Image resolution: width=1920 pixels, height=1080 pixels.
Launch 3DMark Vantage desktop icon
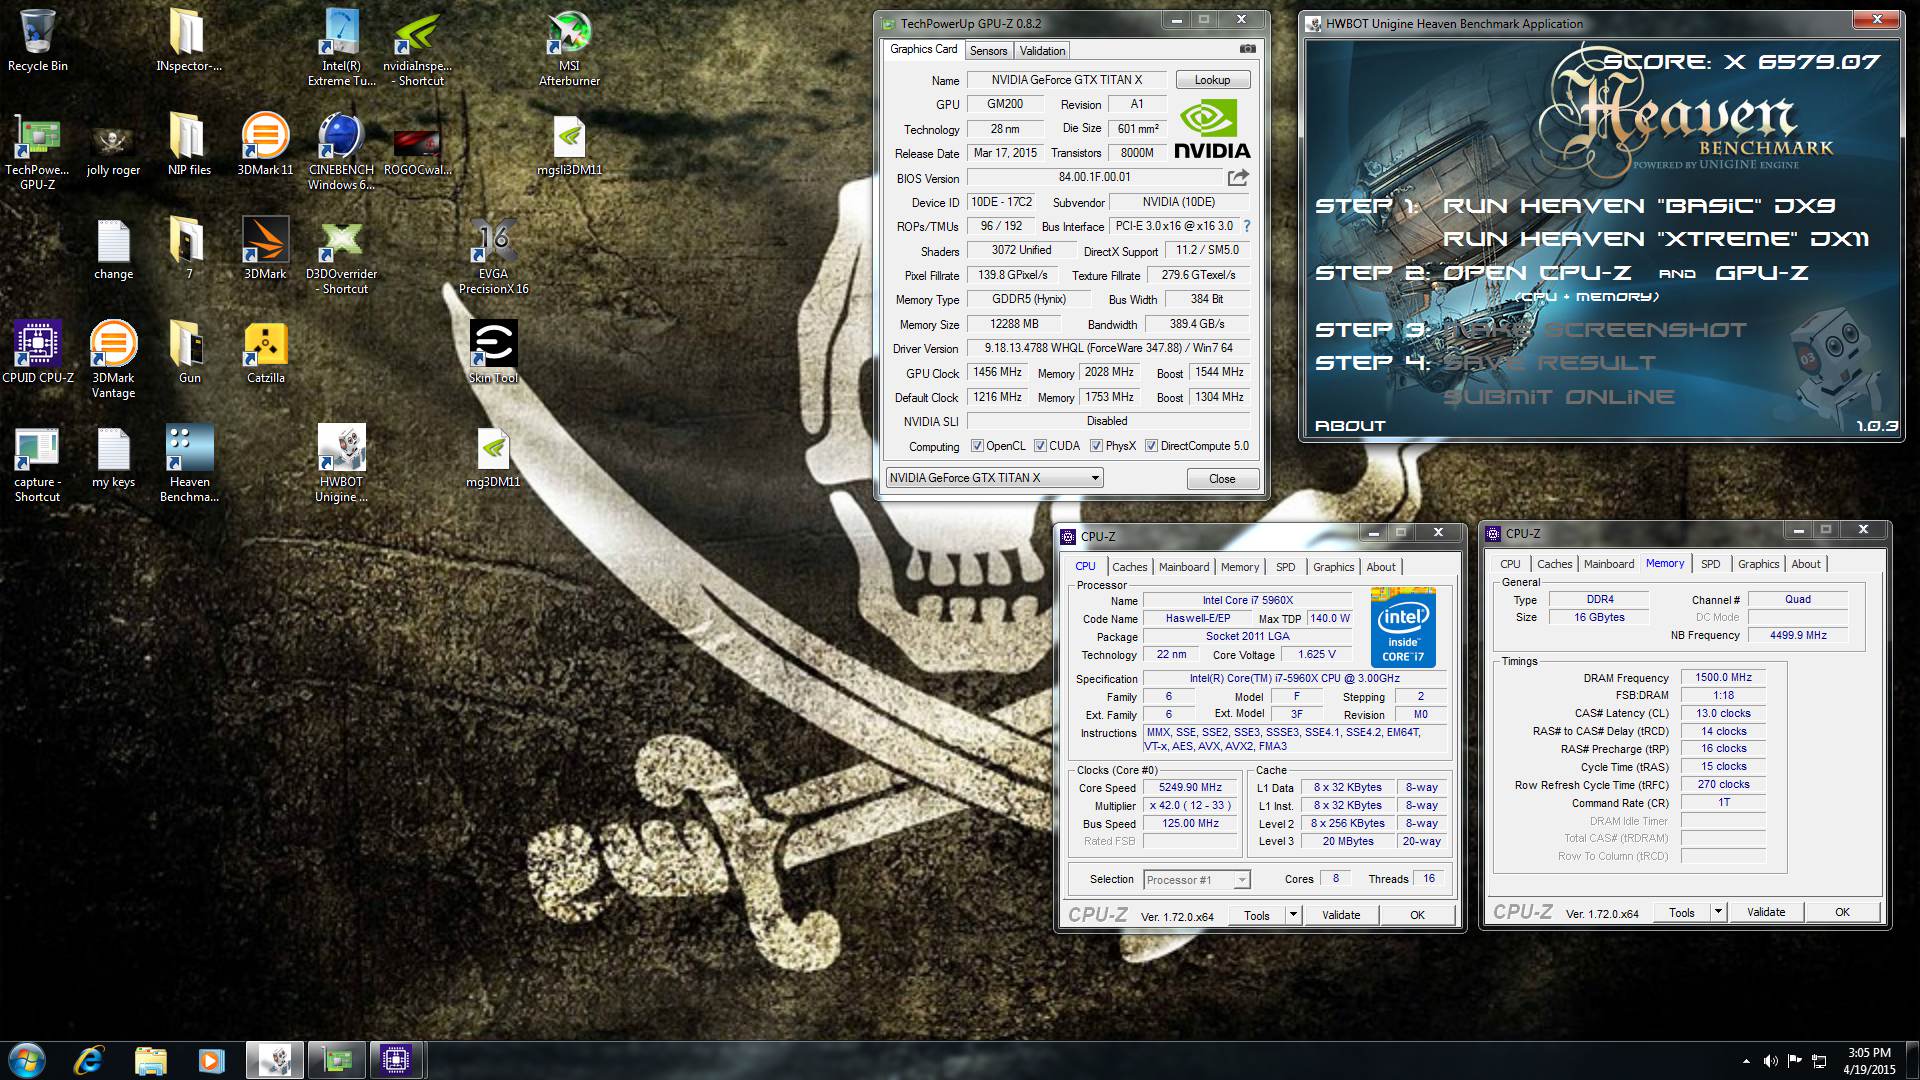click(x=113, y=359)
